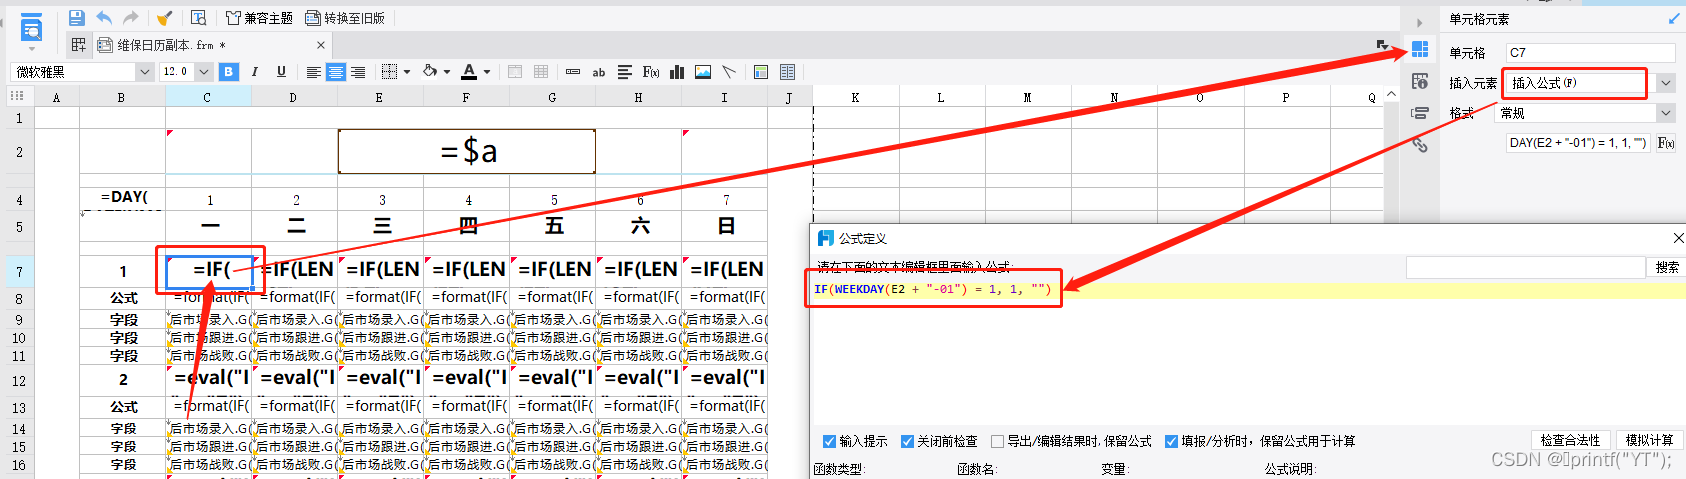Toggle Italic formatting
The image size is (1686, 479).
click(x=255, y=72)
